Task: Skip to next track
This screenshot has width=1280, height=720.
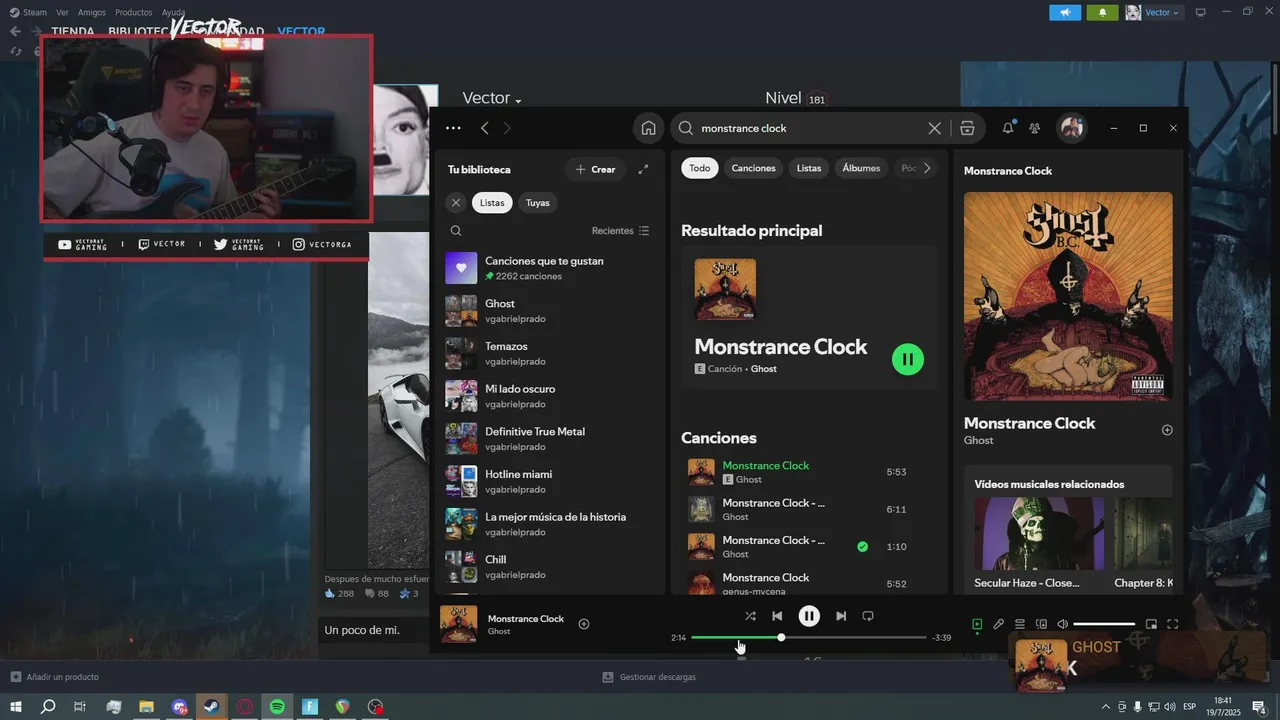Action: point(841,616)
